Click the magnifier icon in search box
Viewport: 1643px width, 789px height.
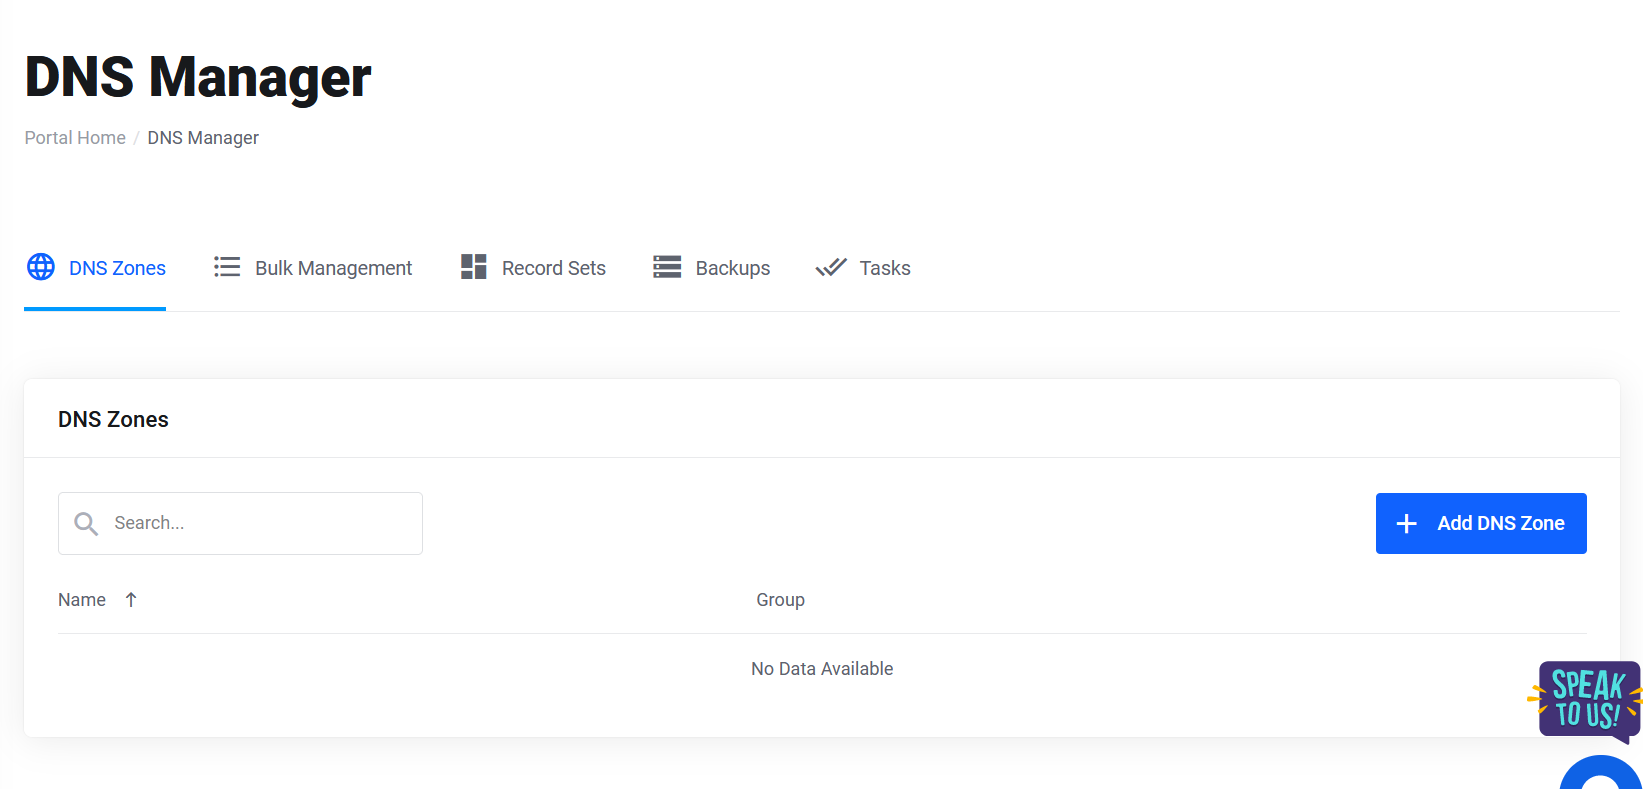click(x=87, y=523)
